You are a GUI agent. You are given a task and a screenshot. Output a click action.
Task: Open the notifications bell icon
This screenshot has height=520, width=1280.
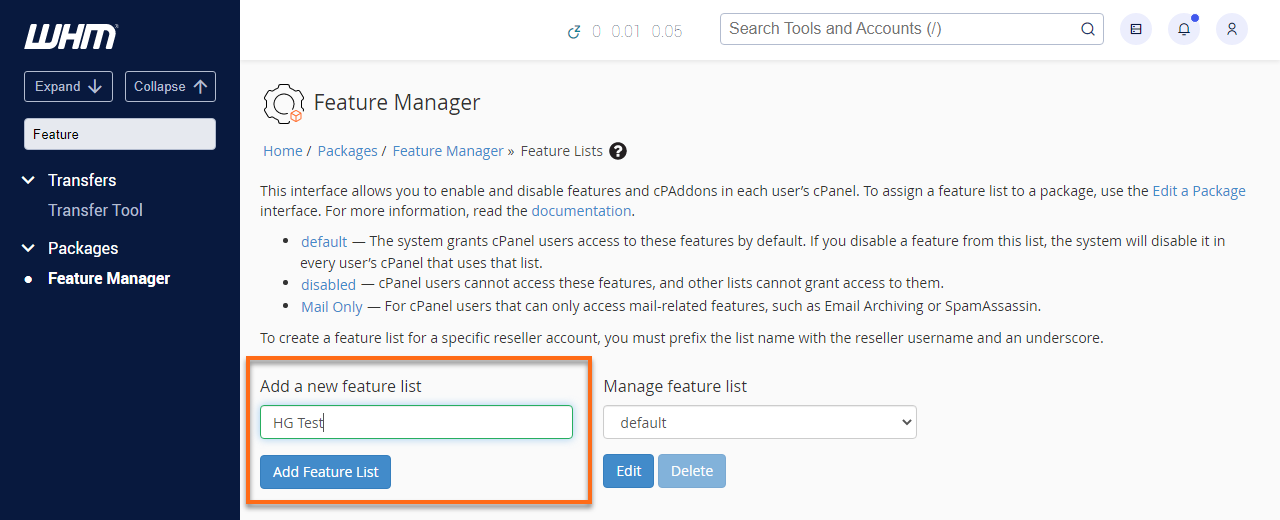(1184, 29)
